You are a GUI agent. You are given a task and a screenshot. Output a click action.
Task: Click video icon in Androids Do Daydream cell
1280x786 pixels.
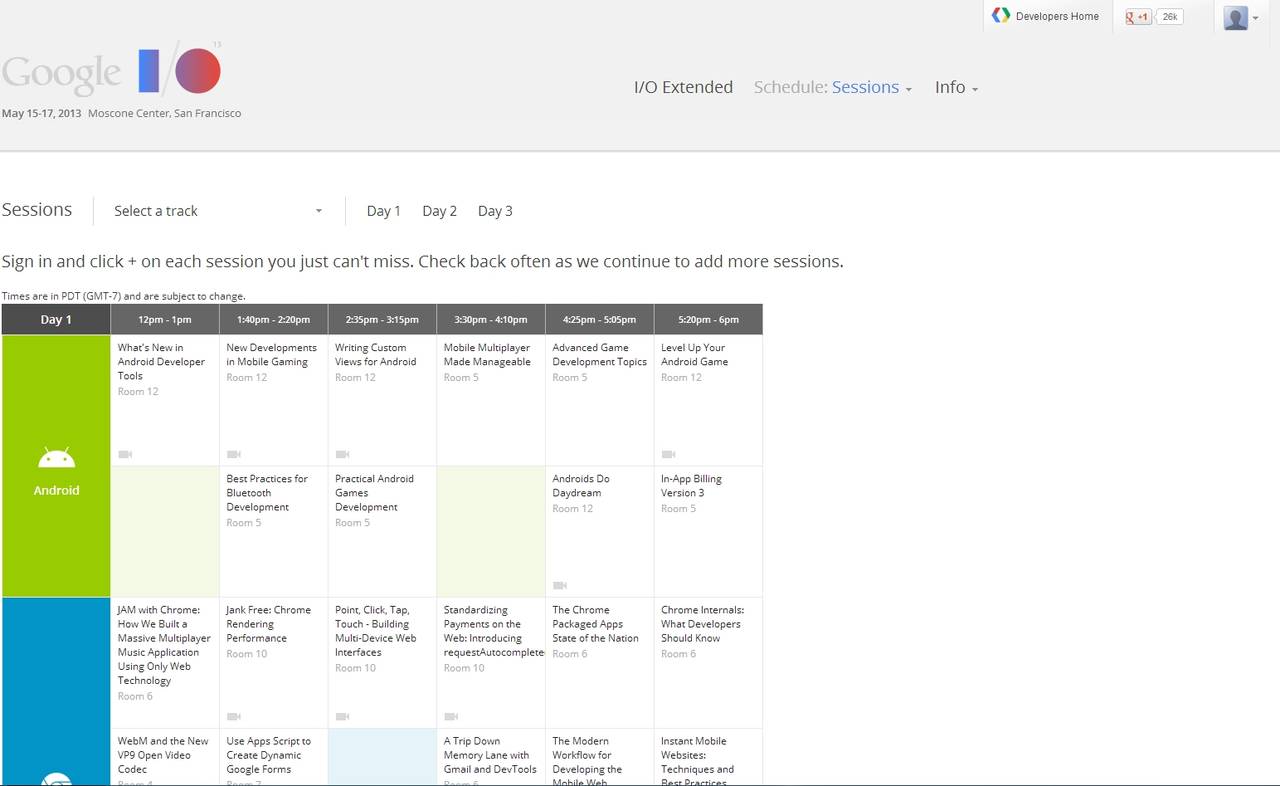coord(560,585)
